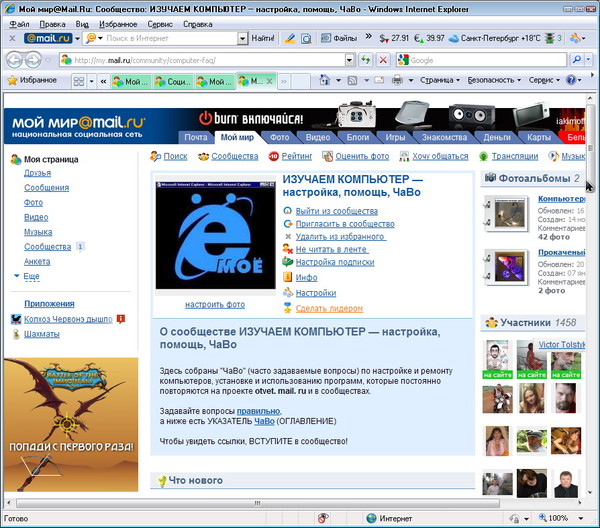Viewport: 600px width, 528px height.
Task: Click the traffic light indicator in Mail.ru toolbar
Action: pyautogui.click(x=550, y=38)
